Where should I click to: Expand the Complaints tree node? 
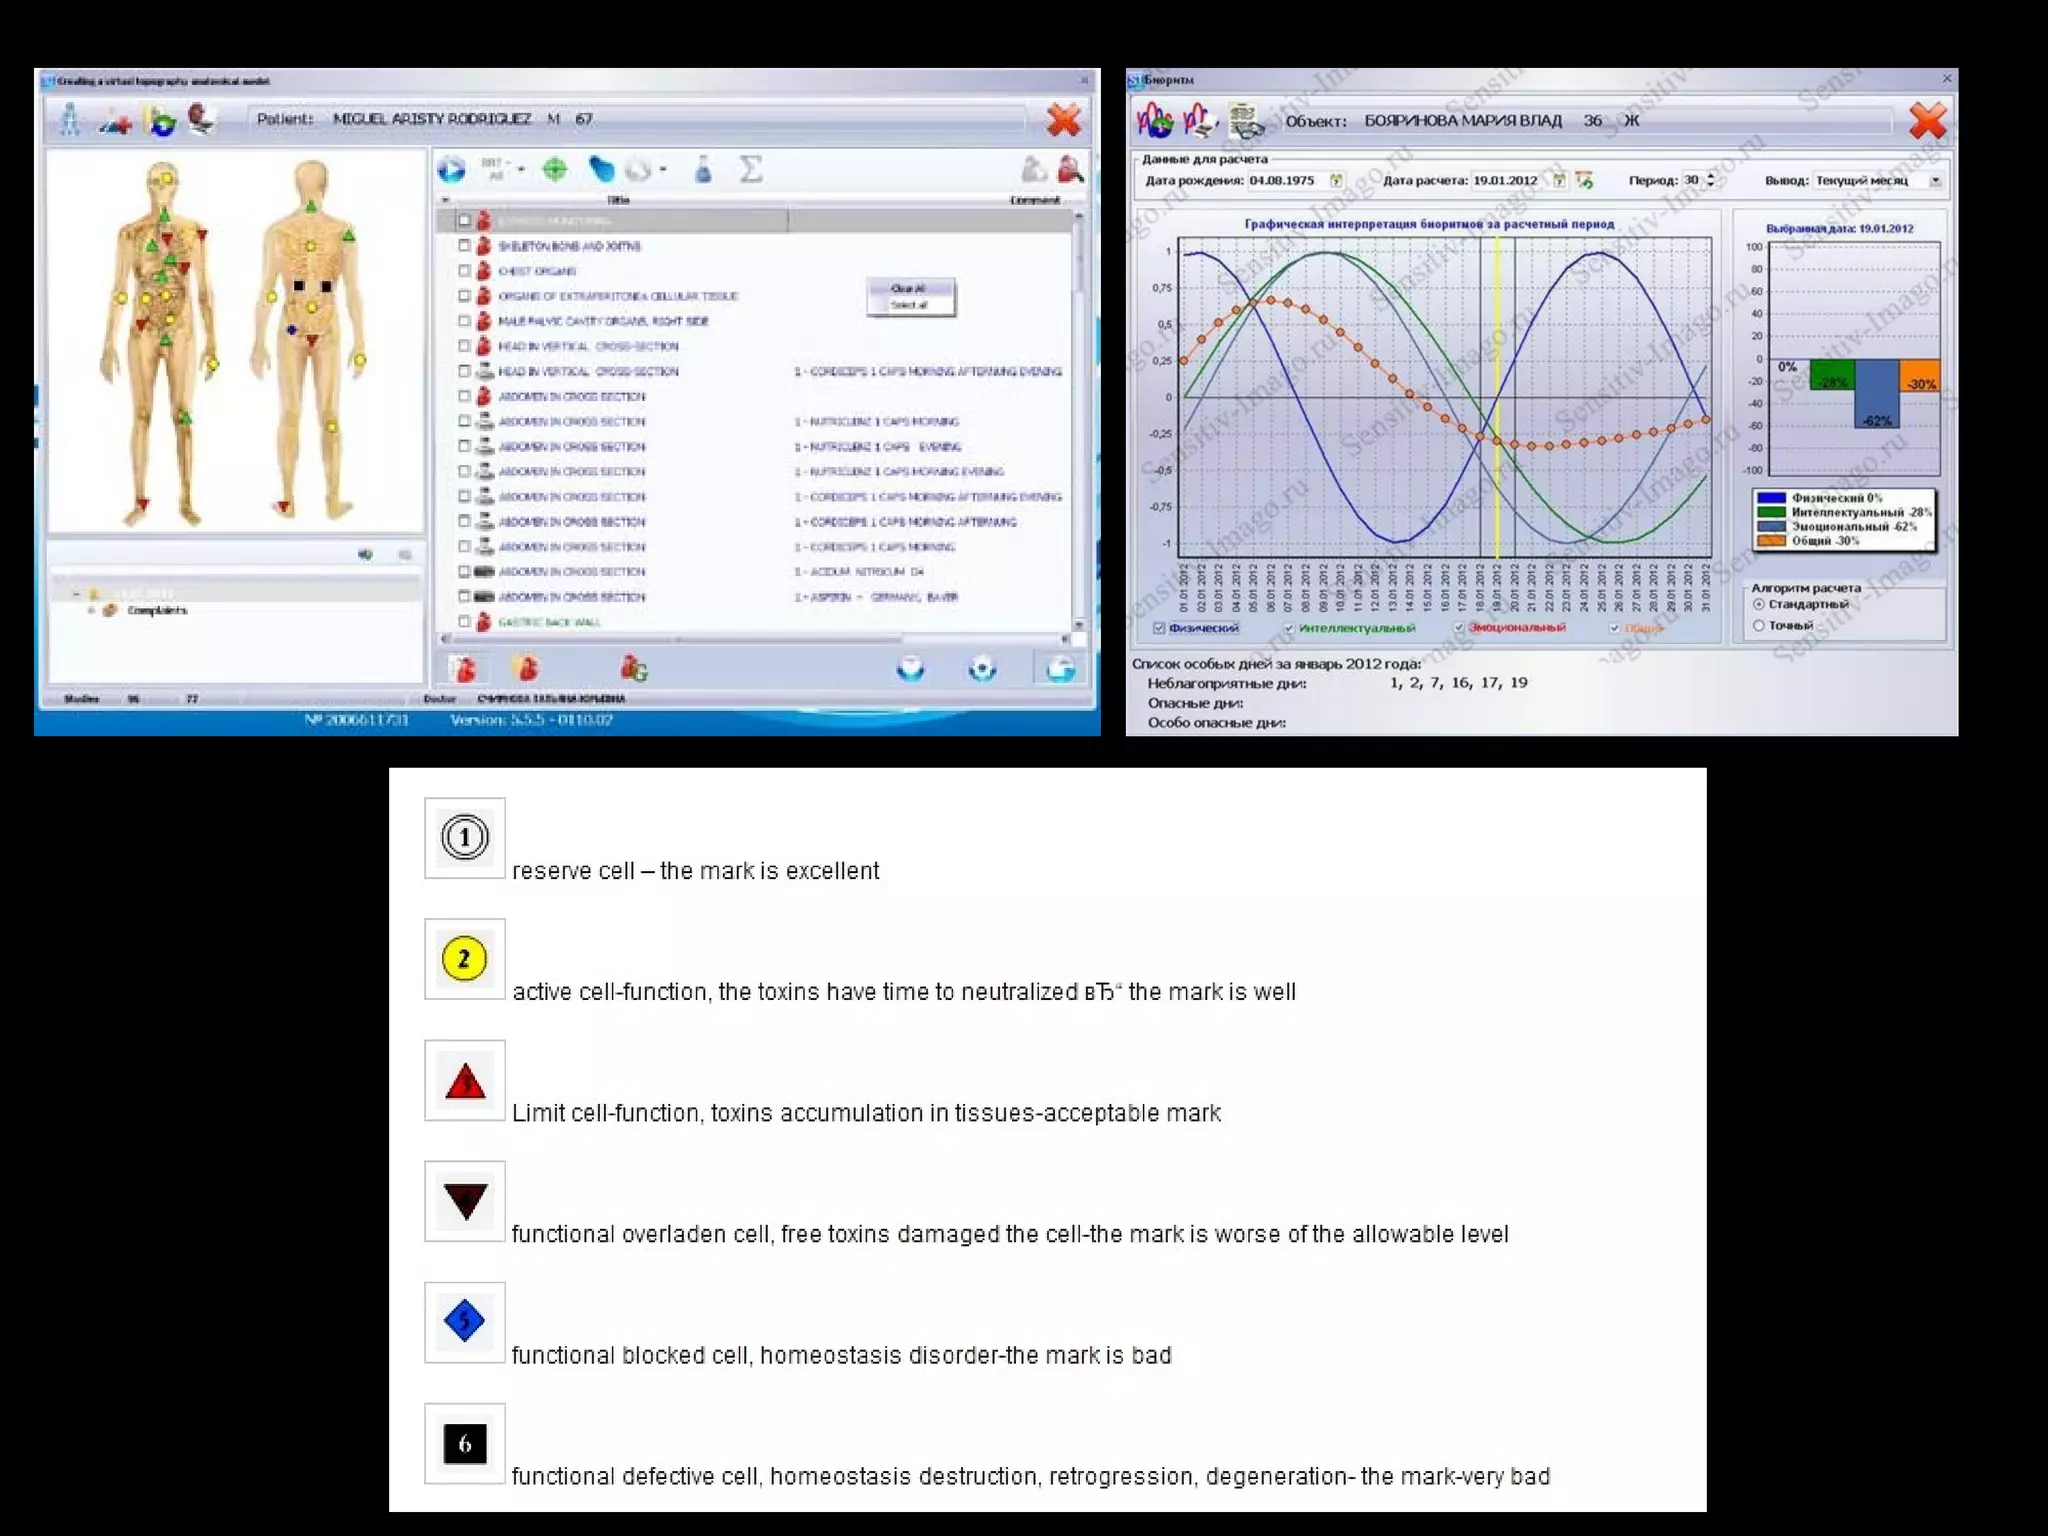(x=91, y=610)
